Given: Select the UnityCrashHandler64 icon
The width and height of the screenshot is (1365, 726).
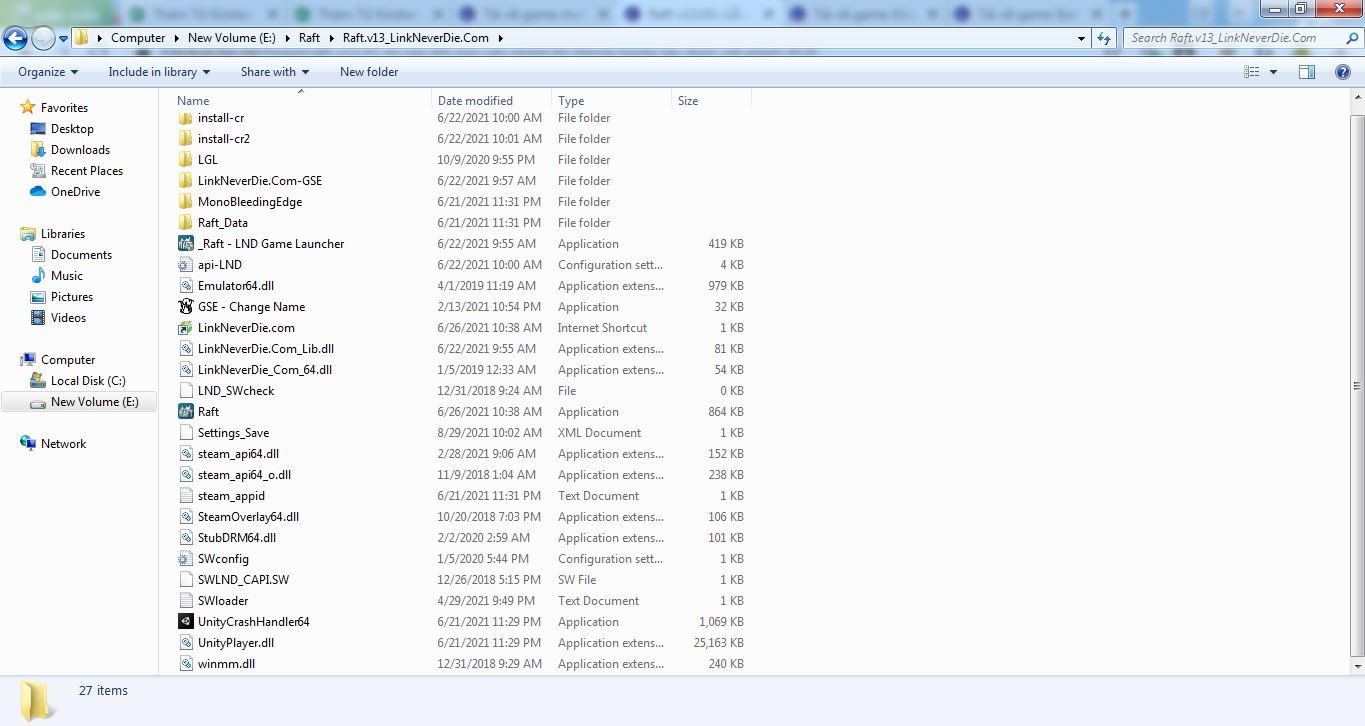Looking at the screenshot, I should (x=185, y=622).
